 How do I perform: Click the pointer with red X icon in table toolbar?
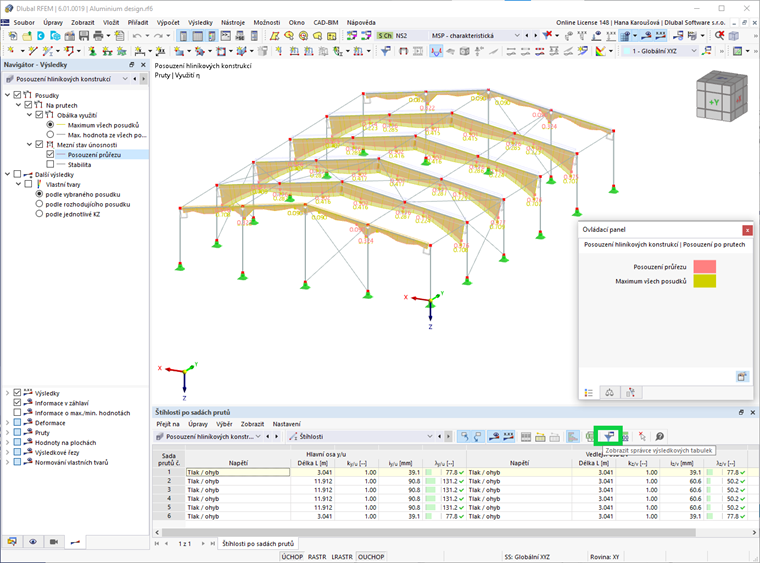point(642,437)
